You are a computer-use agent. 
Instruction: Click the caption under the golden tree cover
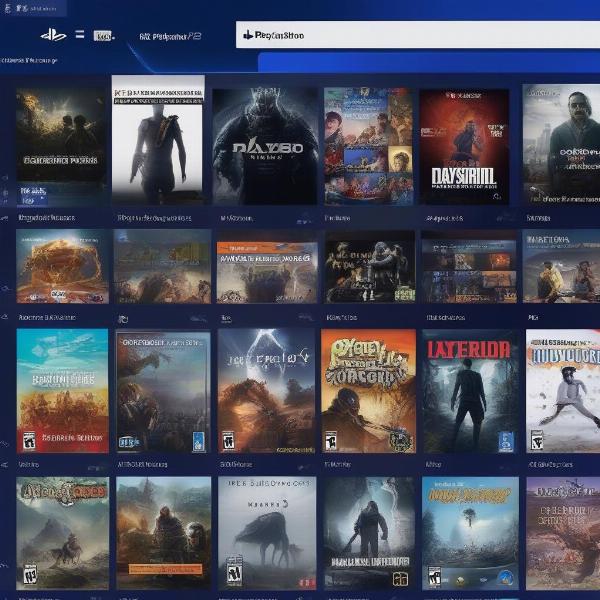pyautogui.click(x=47, y=218)
